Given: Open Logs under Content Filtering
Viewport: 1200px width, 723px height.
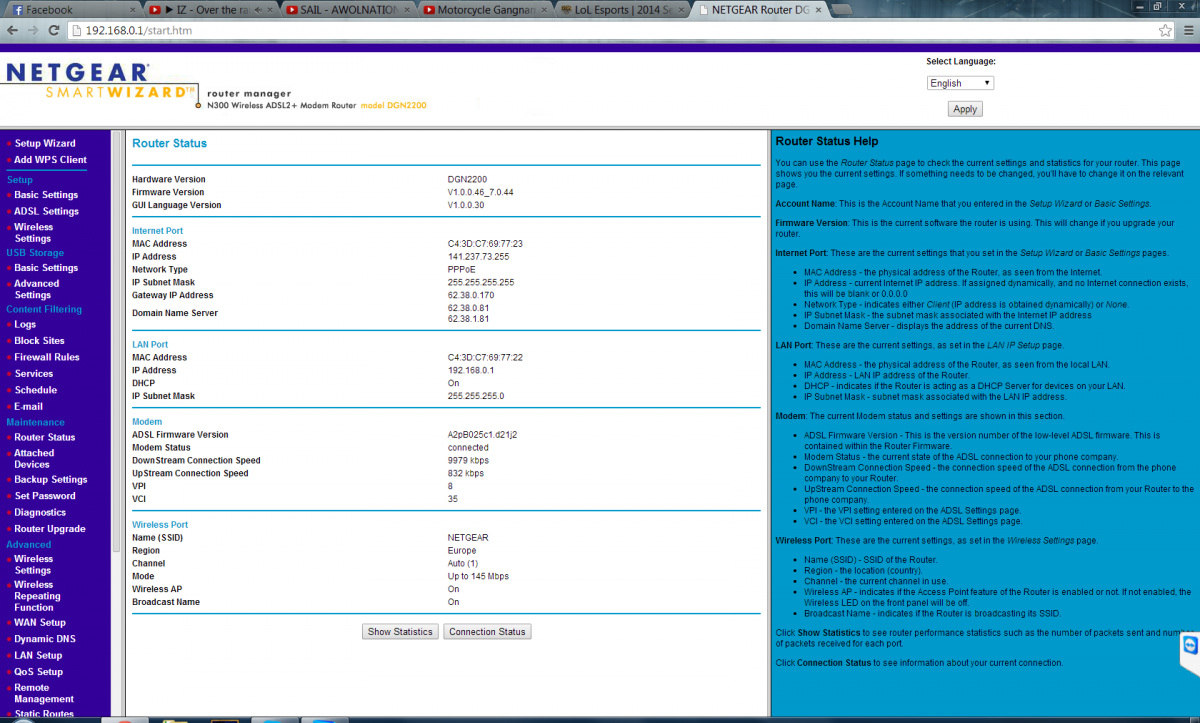Looking at the screenshot, I should pos(25,325).
